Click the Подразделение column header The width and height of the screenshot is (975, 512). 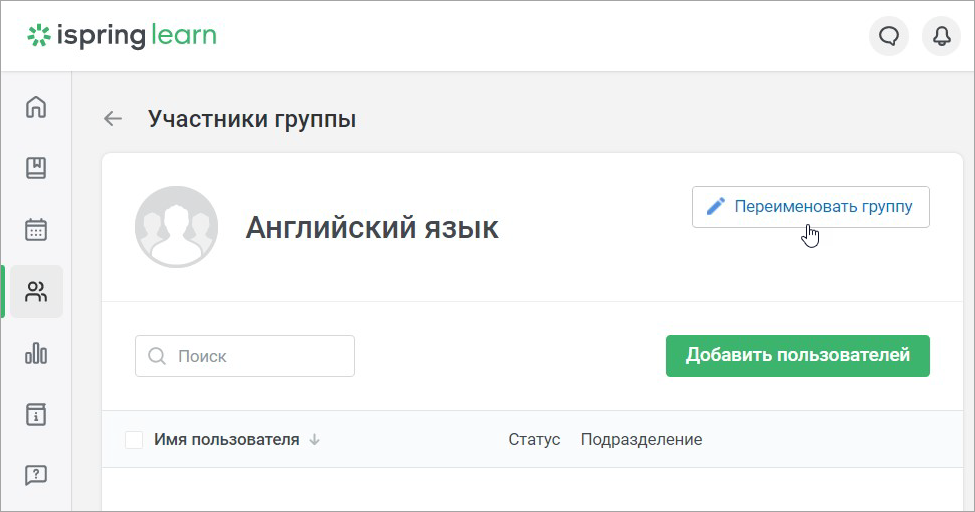(x=641, y=440)
